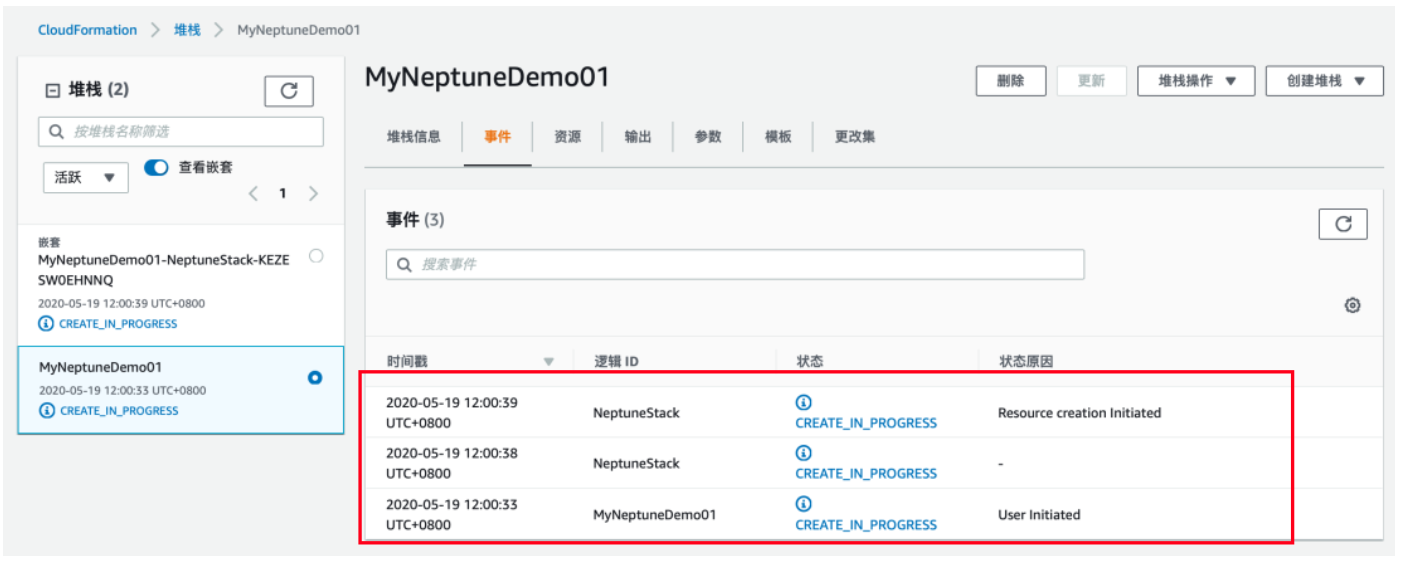Viewport: 1404px width, 568px height.
Task: Switch to 输出 tab
Action: click(638, 137)
